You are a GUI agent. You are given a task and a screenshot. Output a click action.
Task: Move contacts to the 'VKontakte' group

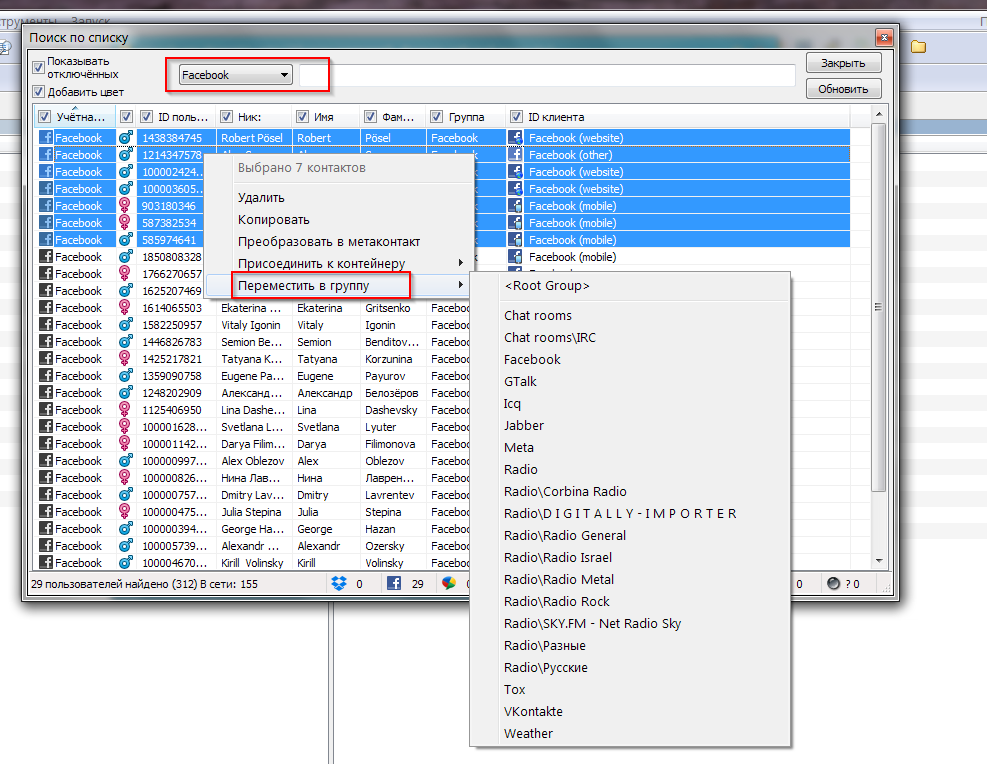[x=533, y=711]
